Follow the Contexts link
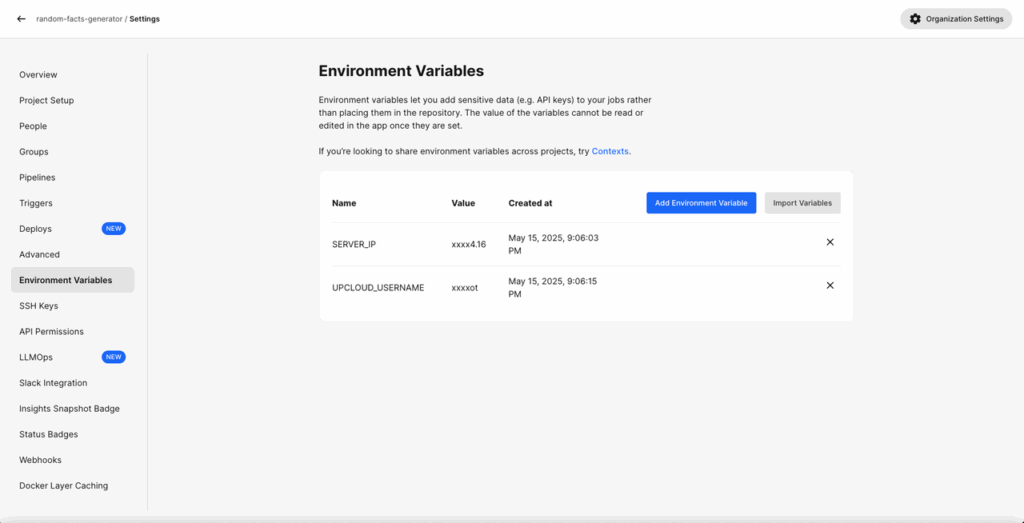 click(610, 151)
